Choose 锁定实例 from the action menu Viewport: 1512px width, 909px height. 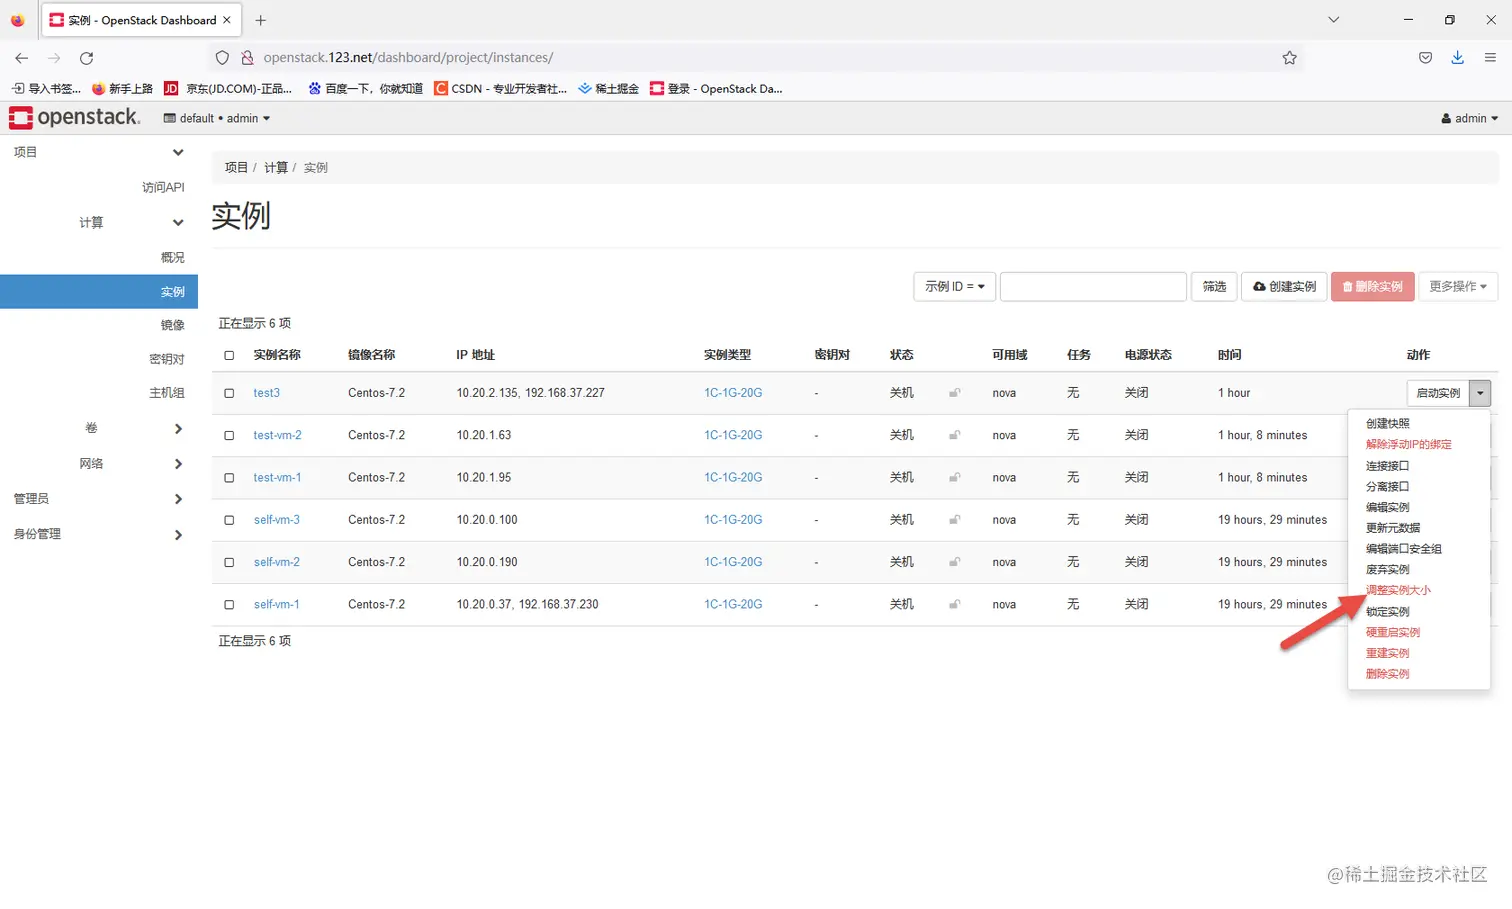tap(1388, 611)
